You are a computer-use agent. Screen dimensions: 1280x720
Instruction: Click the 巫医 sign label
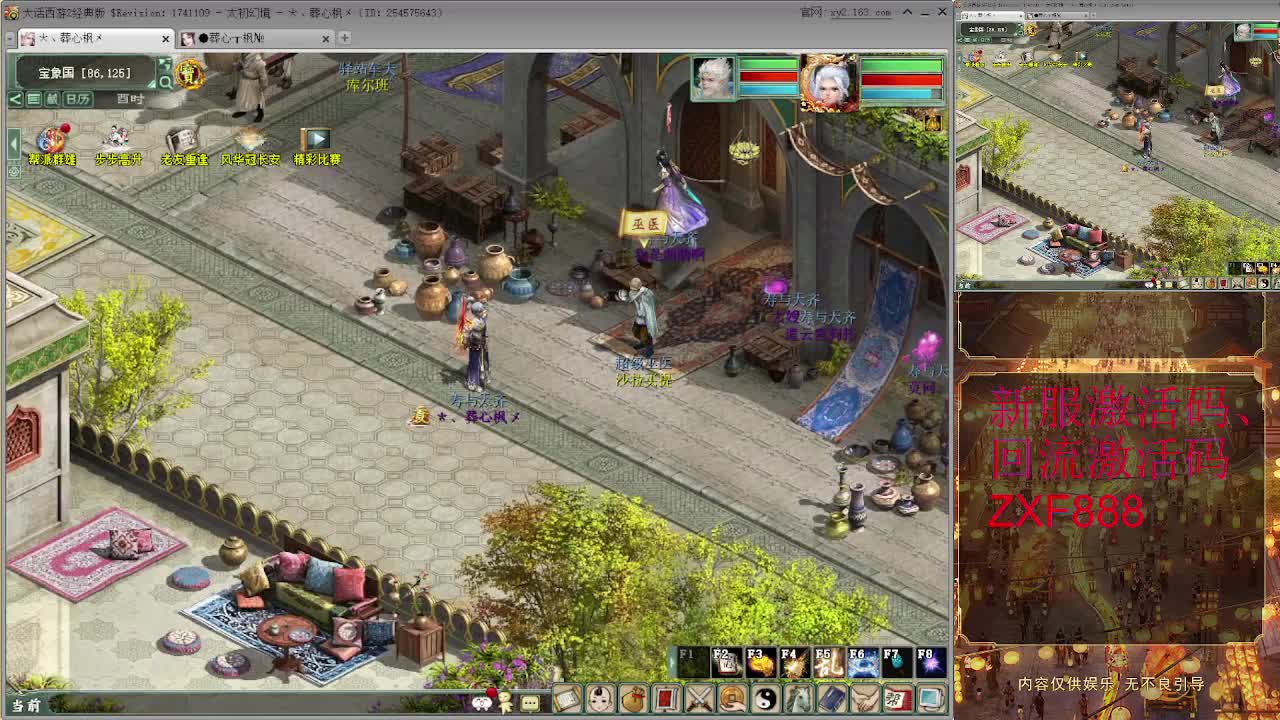645,224
